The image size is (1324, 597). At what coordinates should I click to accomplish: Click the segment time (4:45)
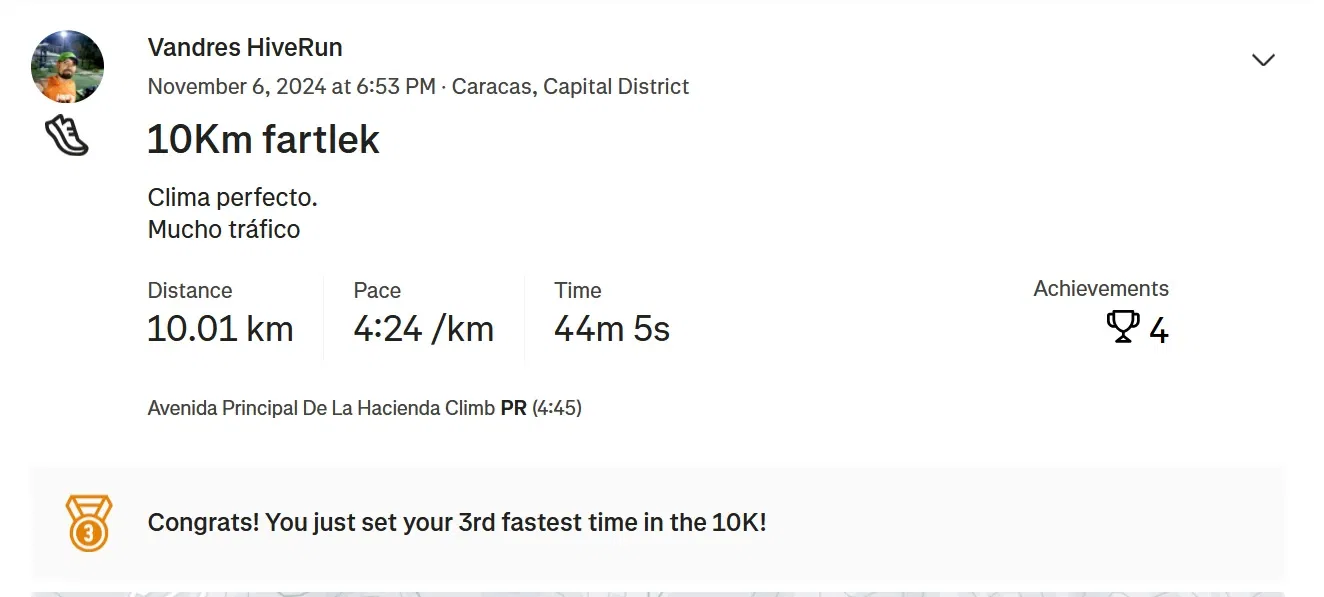[557, 408]
